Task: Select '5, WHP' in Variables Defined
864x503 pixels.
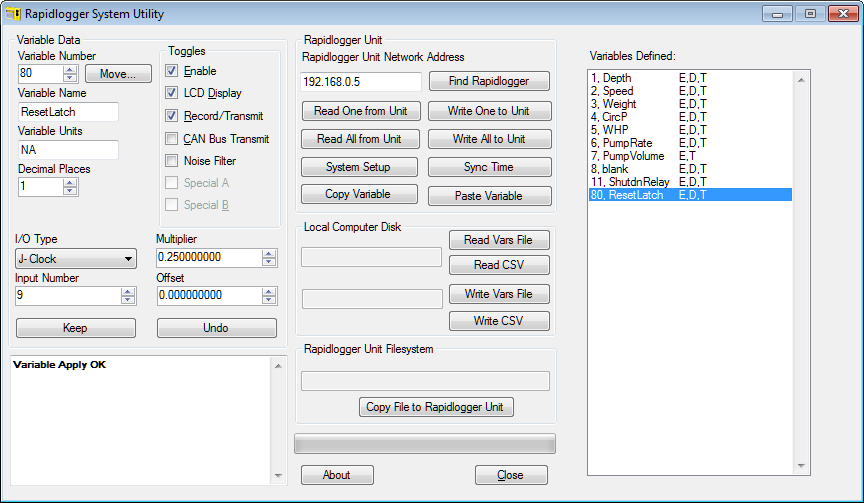Action: coord(690,129)
